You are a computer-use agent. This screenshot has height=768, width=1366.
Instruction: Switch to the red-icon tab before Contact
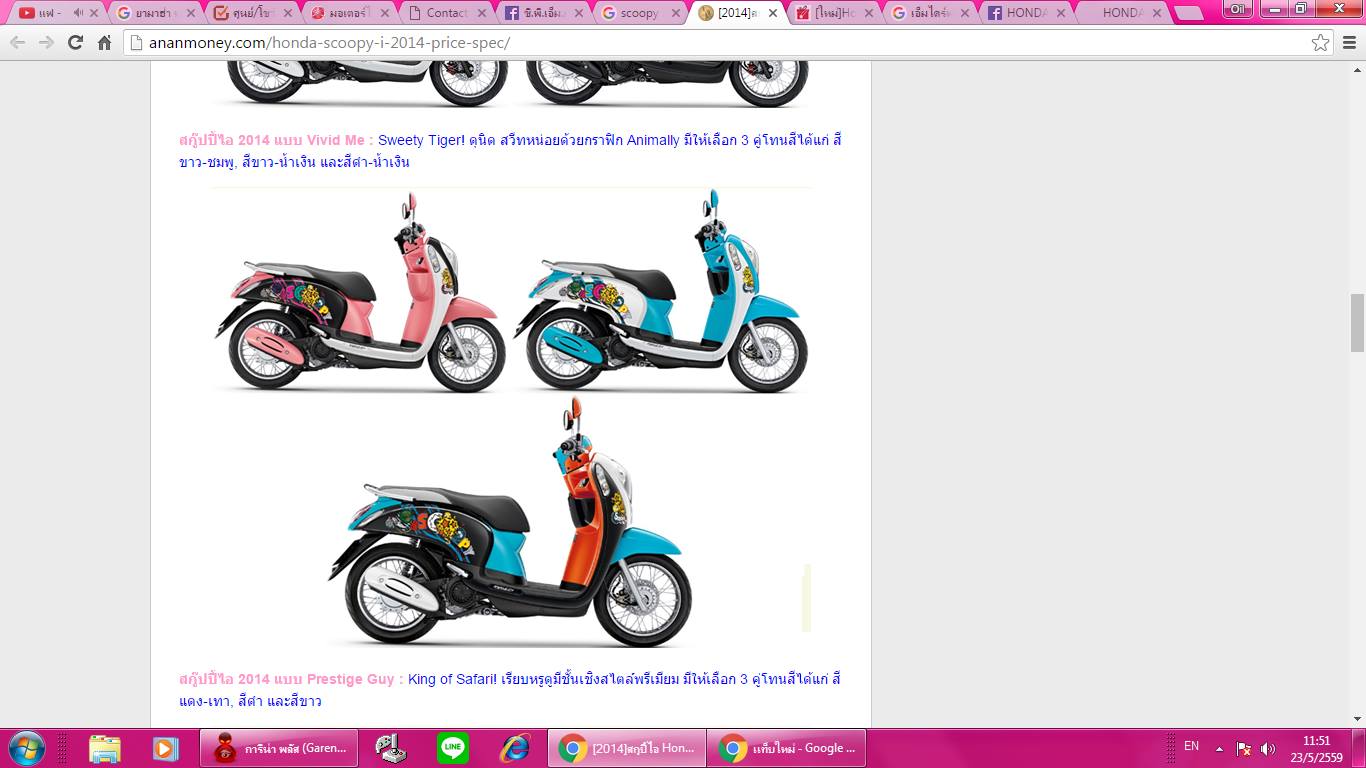tap(348, 13)
